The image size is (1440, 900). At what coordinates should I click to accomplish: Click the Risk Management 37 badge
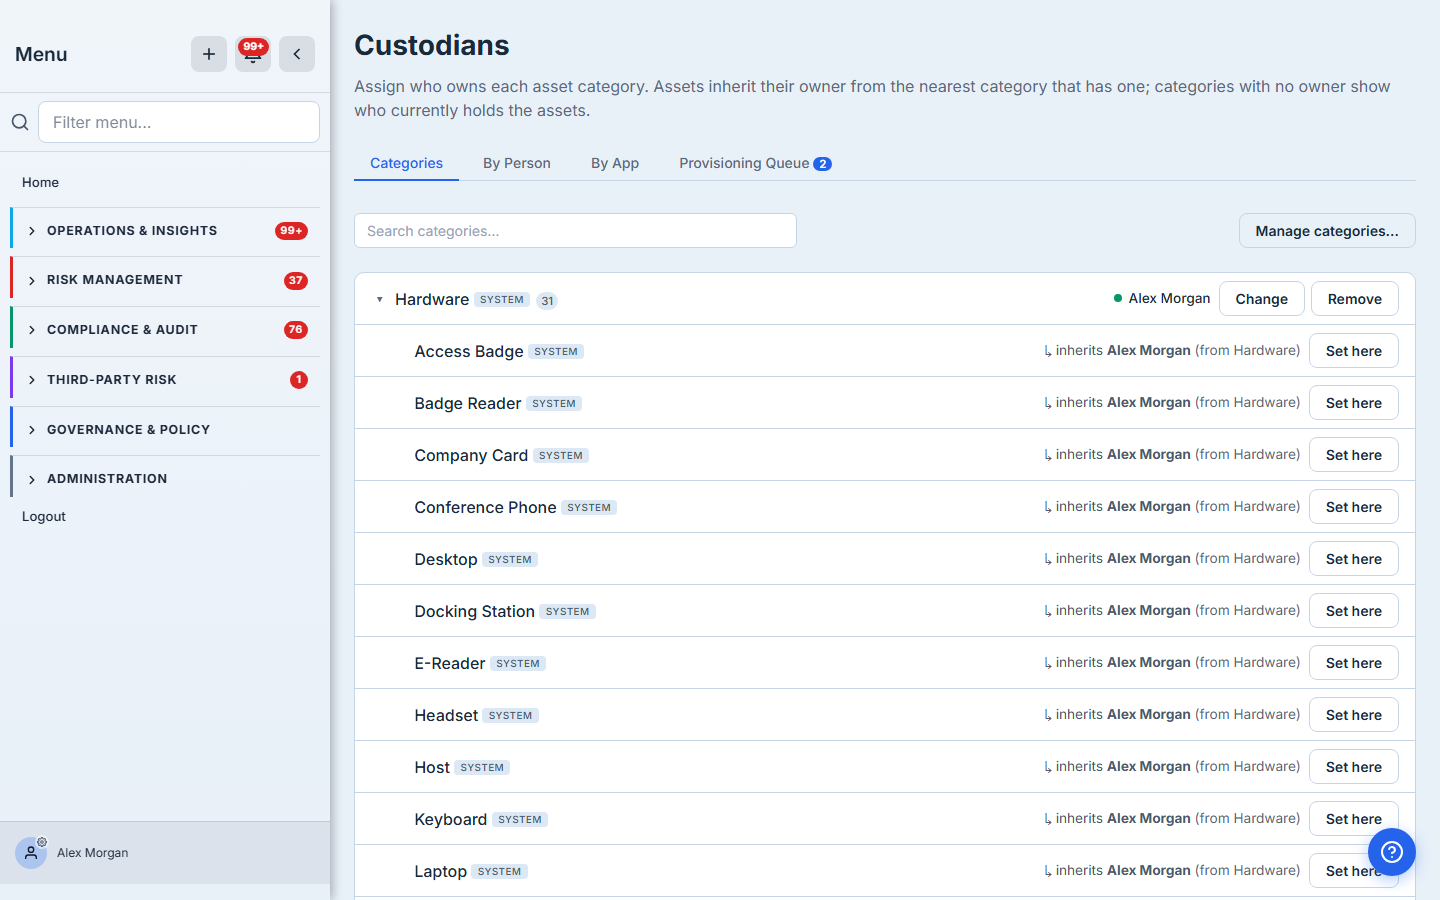pyautogui.click(x=296, y=281)
